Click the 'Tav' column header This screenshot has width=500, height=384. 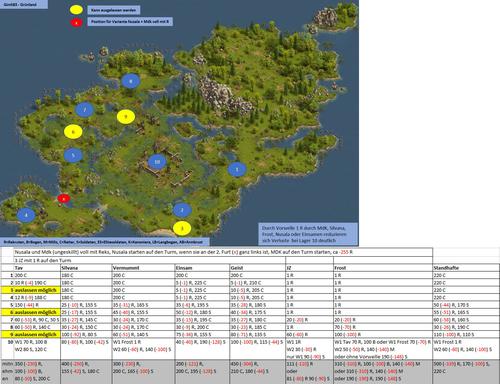[x=37, y=268]
